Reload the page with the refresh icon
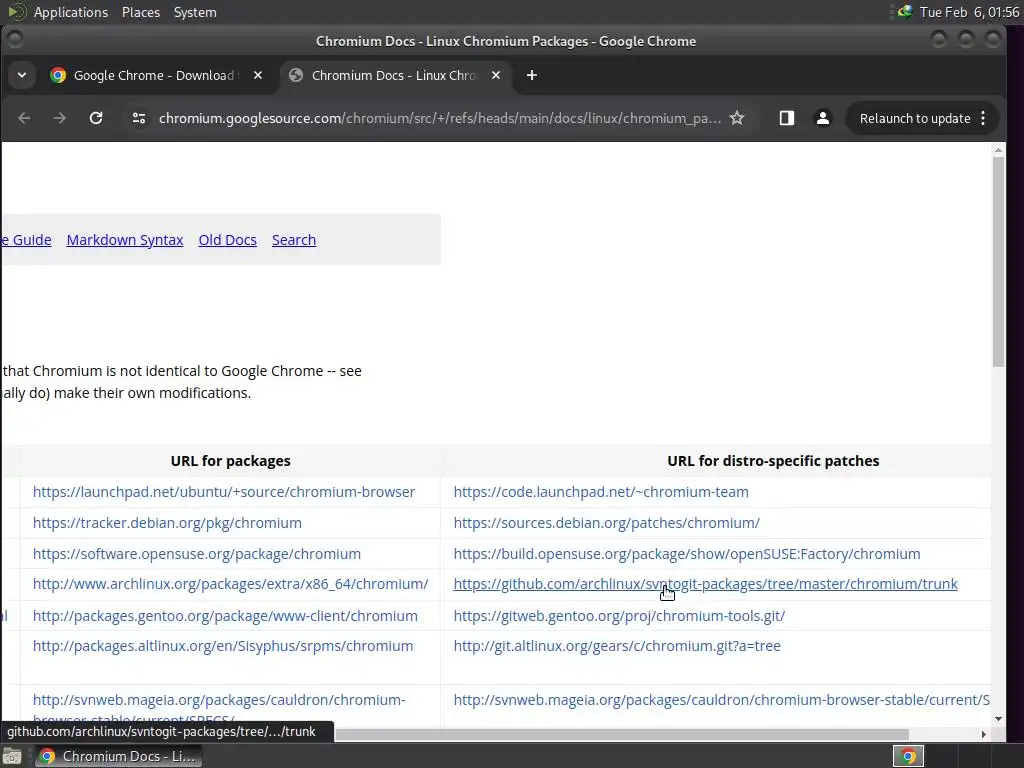This screenshot has height=768, width=1024. [96, 118]
